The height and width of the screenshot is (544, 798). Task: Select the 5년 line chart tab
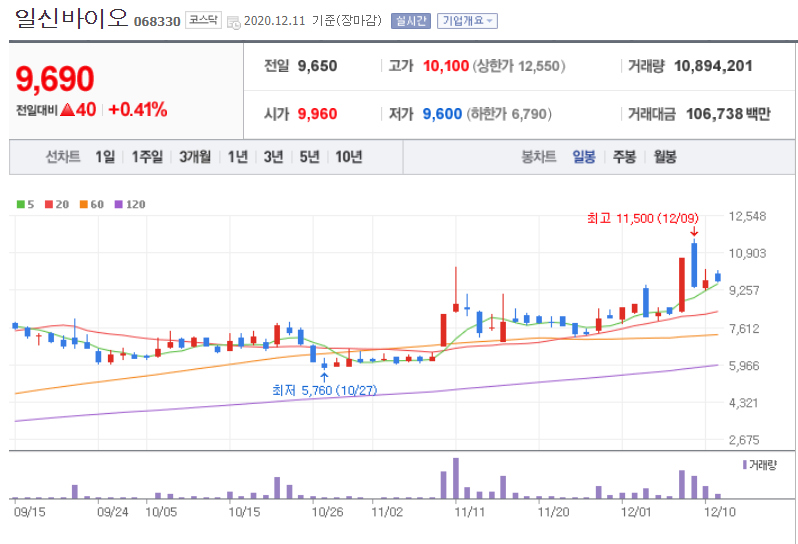309,157
